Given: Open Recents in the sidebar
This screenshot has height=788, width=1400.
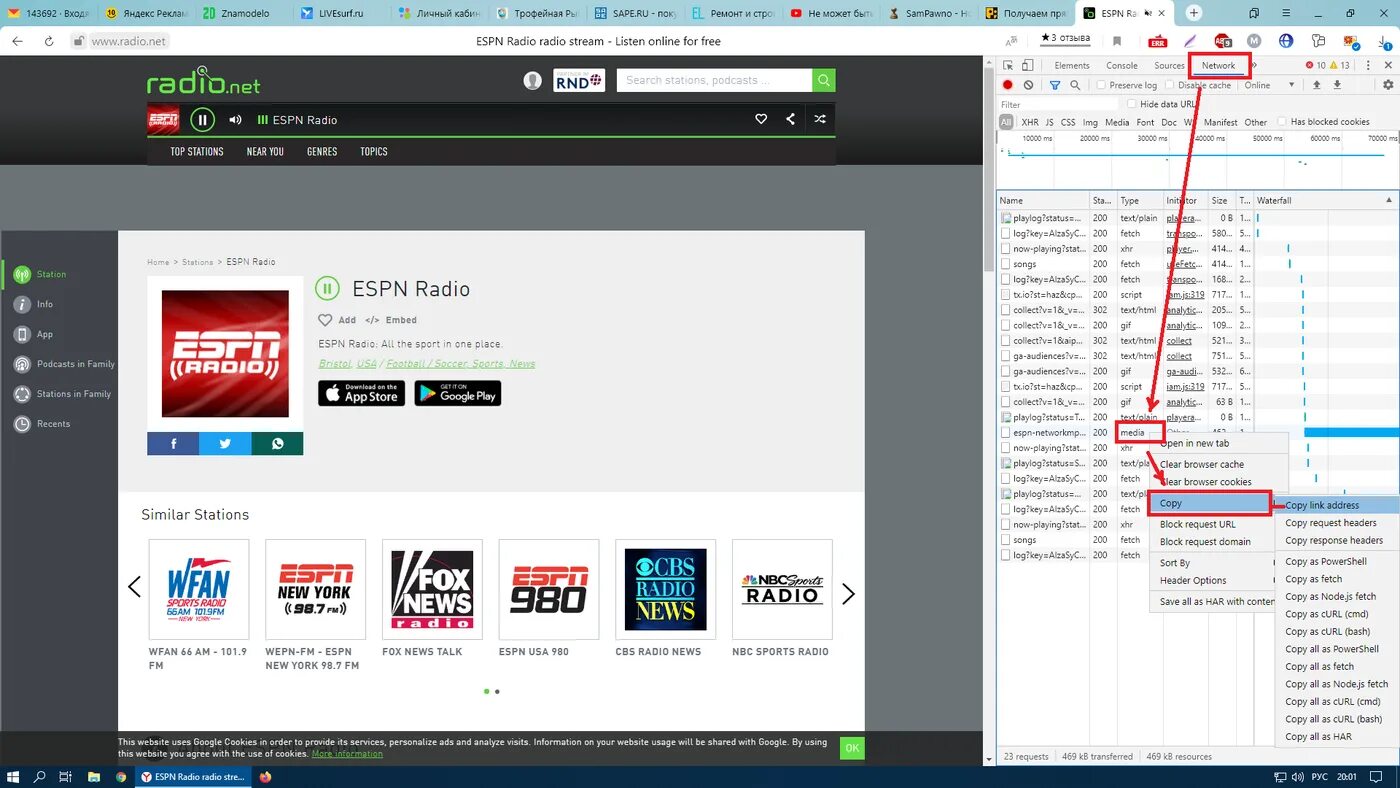Looking at the screenshot, I should point(42,424).
